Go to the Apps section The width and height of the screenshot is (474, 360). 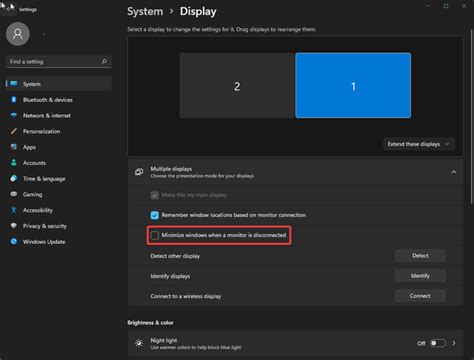pos(59,147)
